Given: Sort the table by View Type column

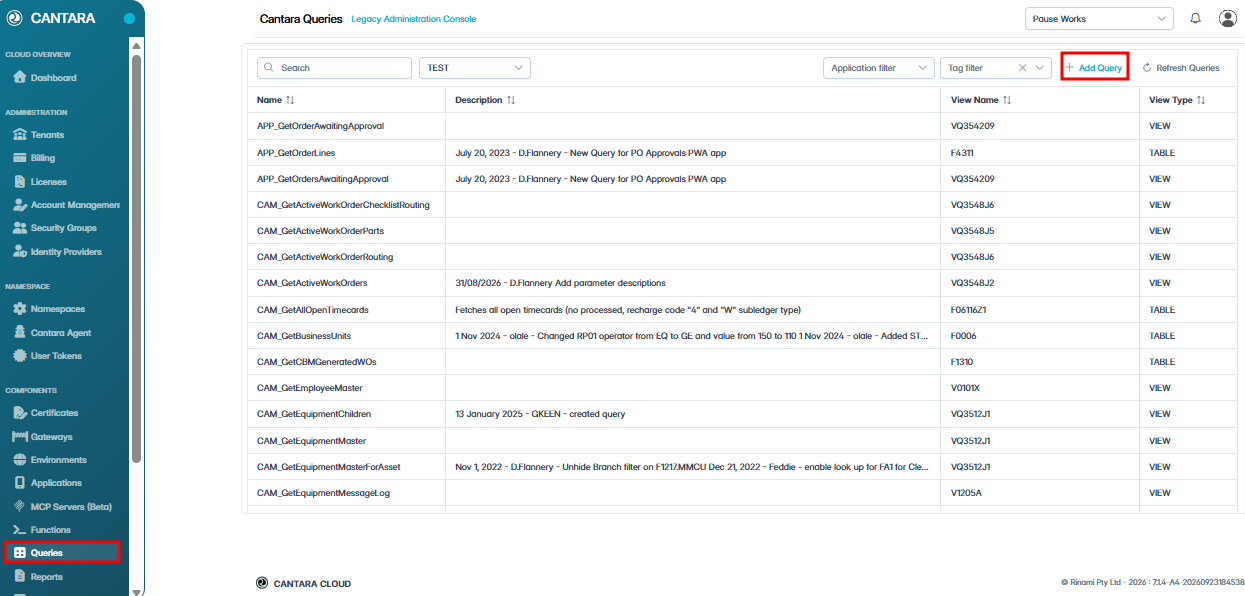Looking at the screenshot, I should pyautogui.click(x=1201, y=100).
